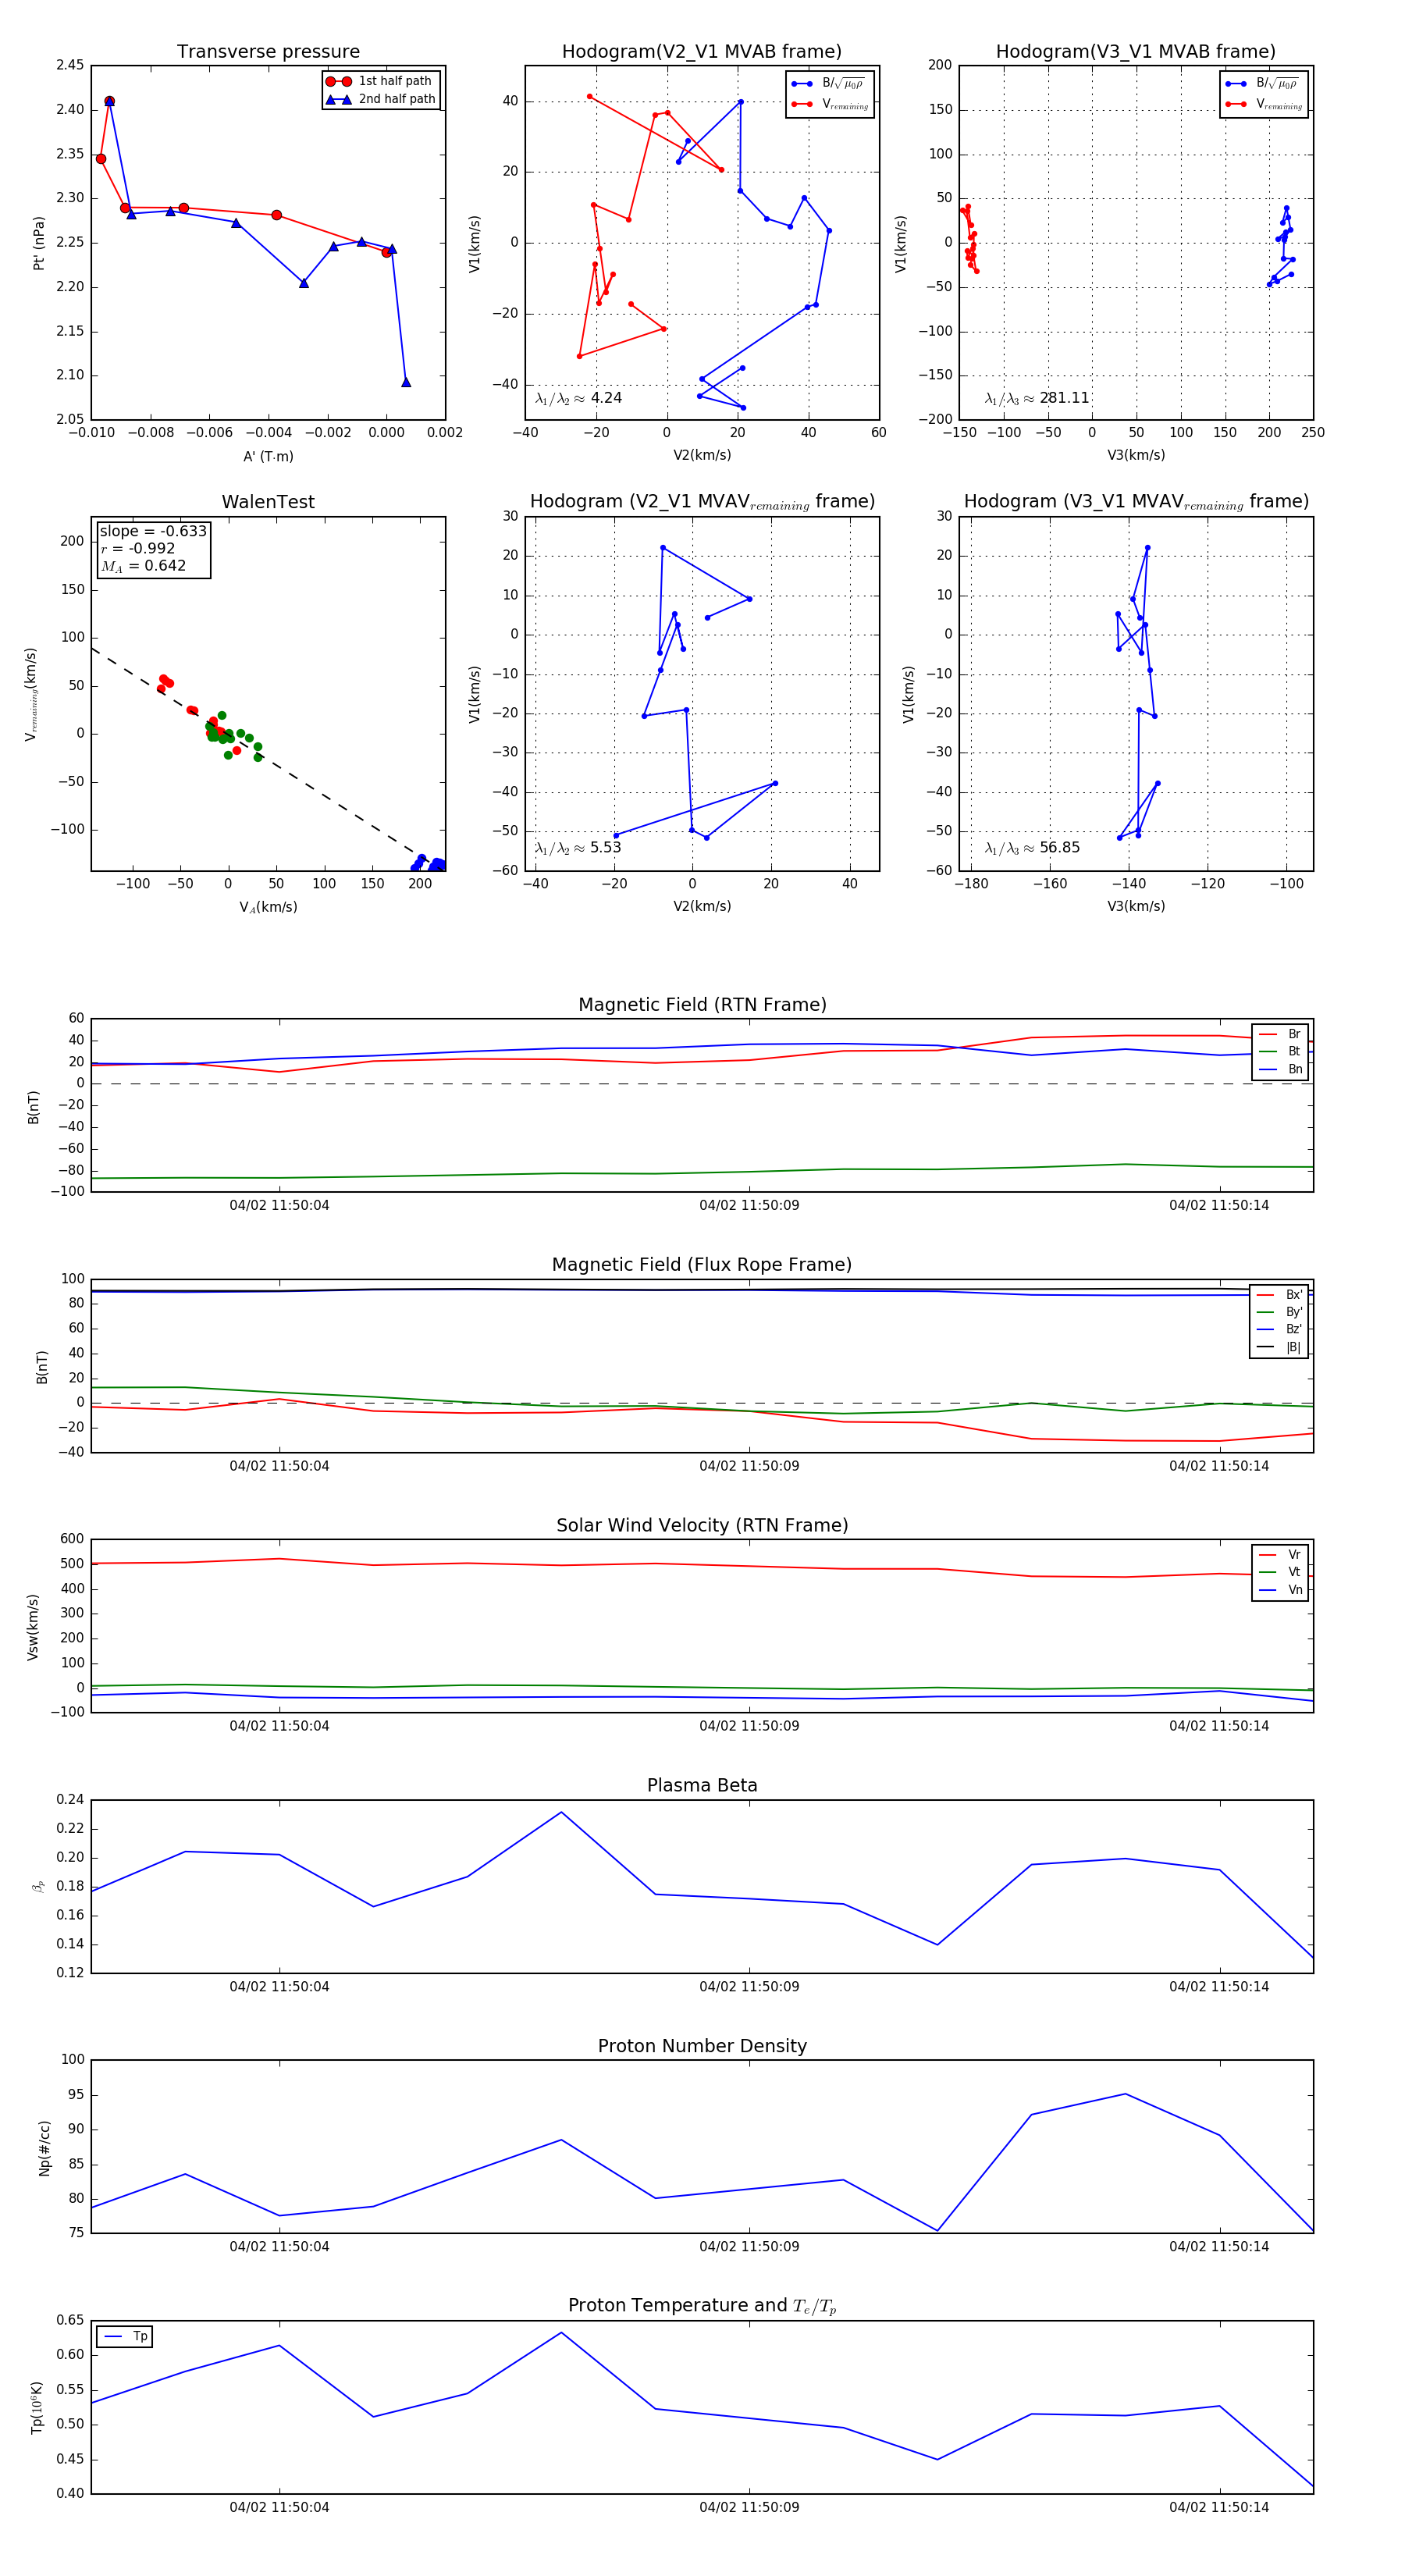Click the highest peak of the Plasma Beta curve
This screenshot has height=2576, width=1405.
tap(561, 1812)
